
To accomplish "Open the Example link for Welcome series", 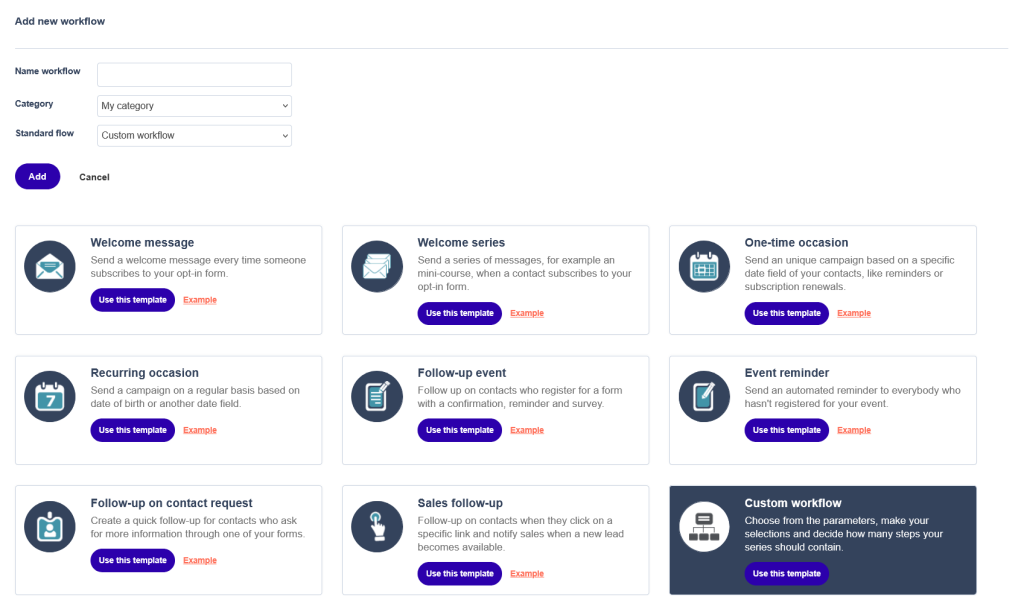I will [527, 313].
